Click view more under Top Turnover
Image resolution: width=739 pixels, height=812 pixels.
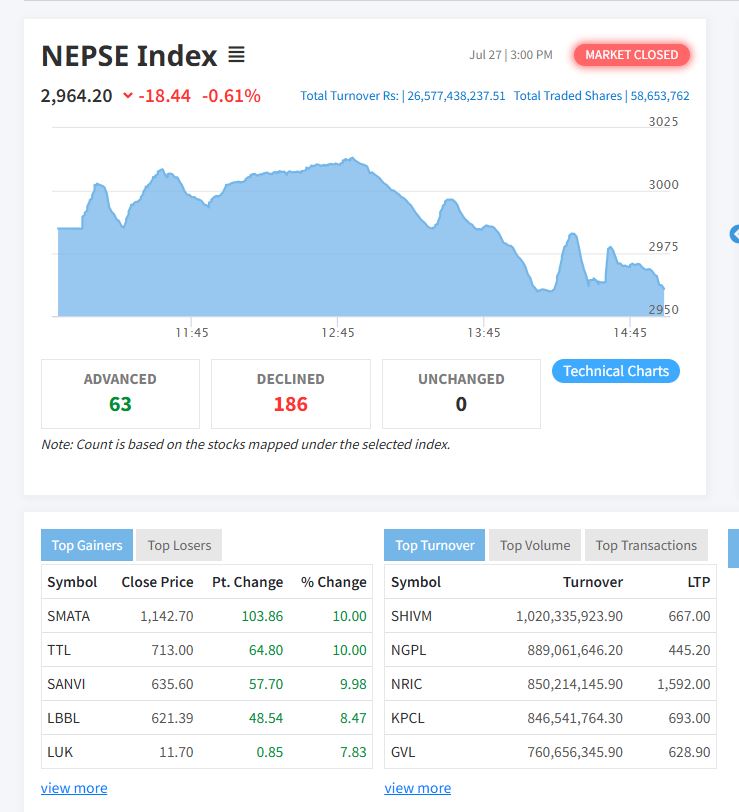point(417,788)
